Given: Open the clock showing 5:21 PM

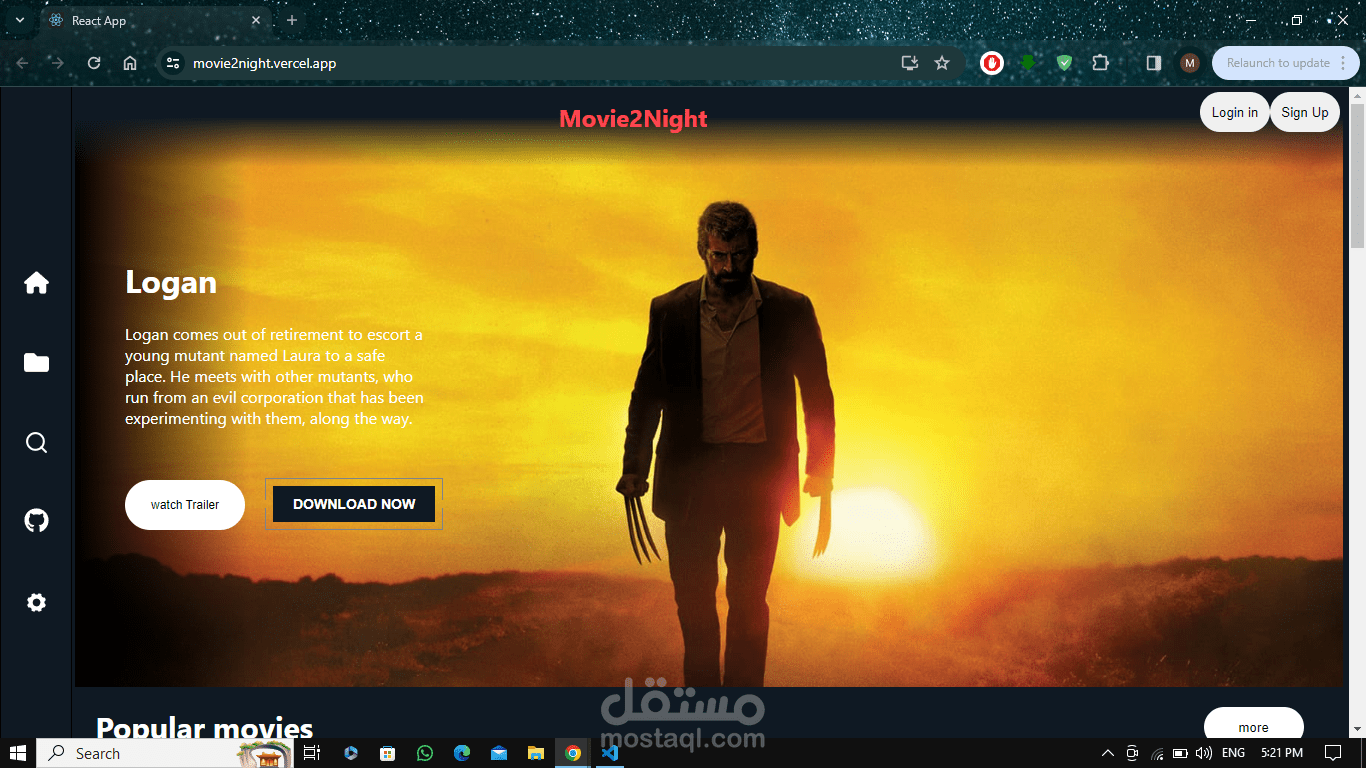Looking at the screenshot, I should 1282,753.
